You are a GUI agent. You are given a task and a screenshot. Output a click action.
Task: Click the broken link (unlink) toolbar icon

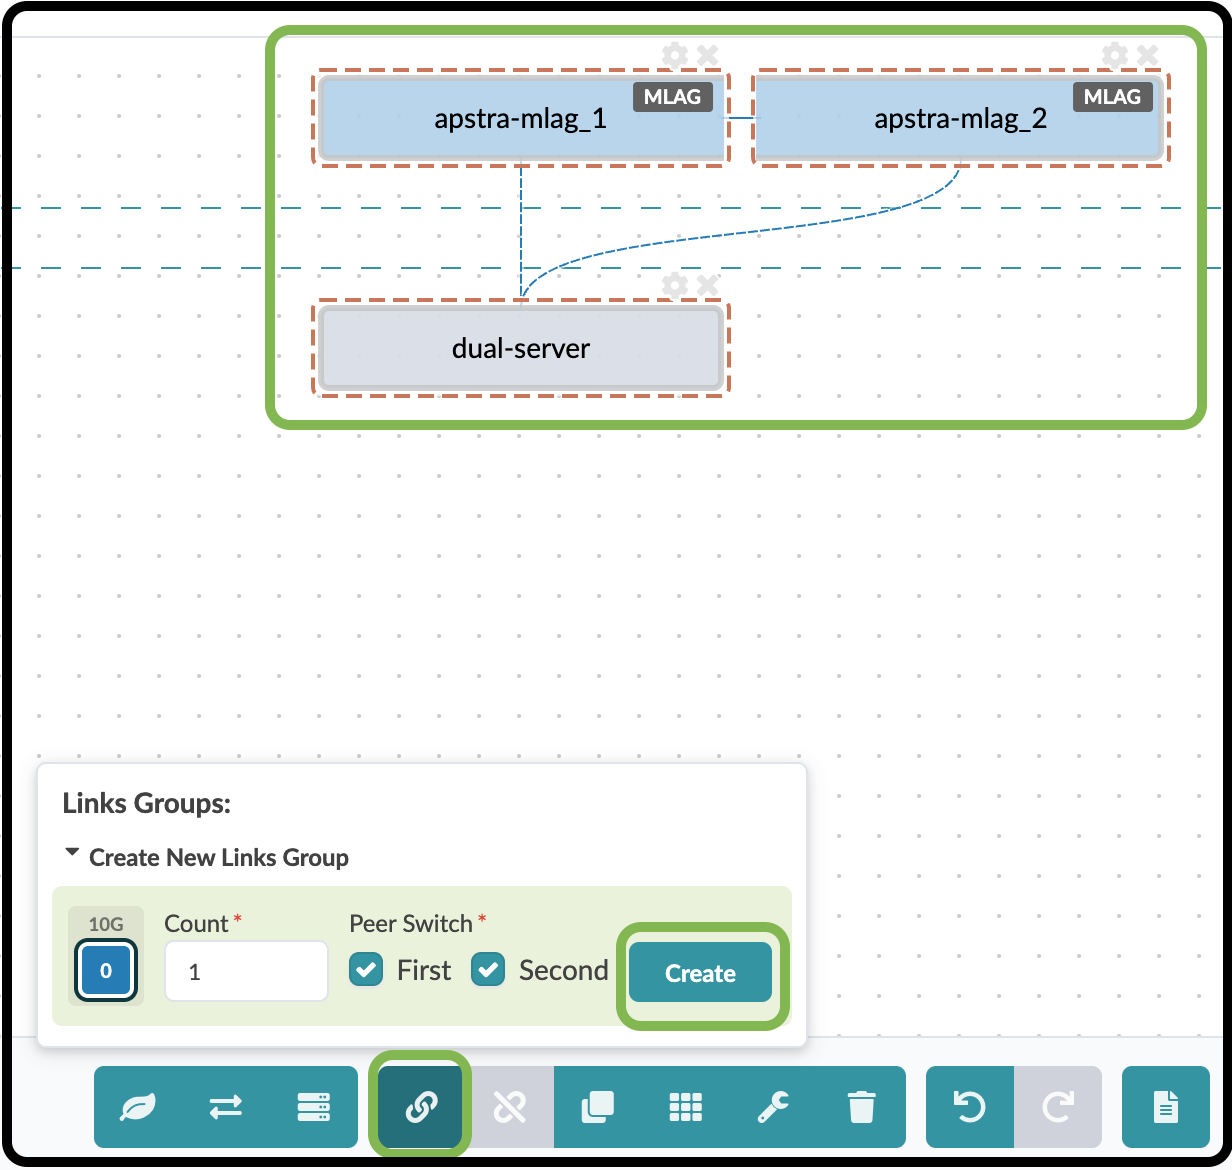point(510,1107)
